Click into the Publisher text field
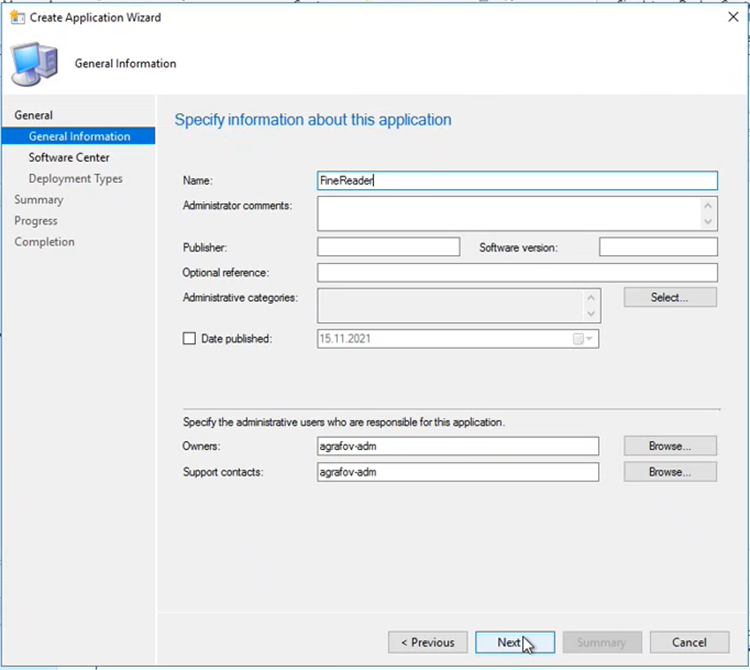Image resolution: width=750 pixels, height=670 pixels. [x=388, y=247]
